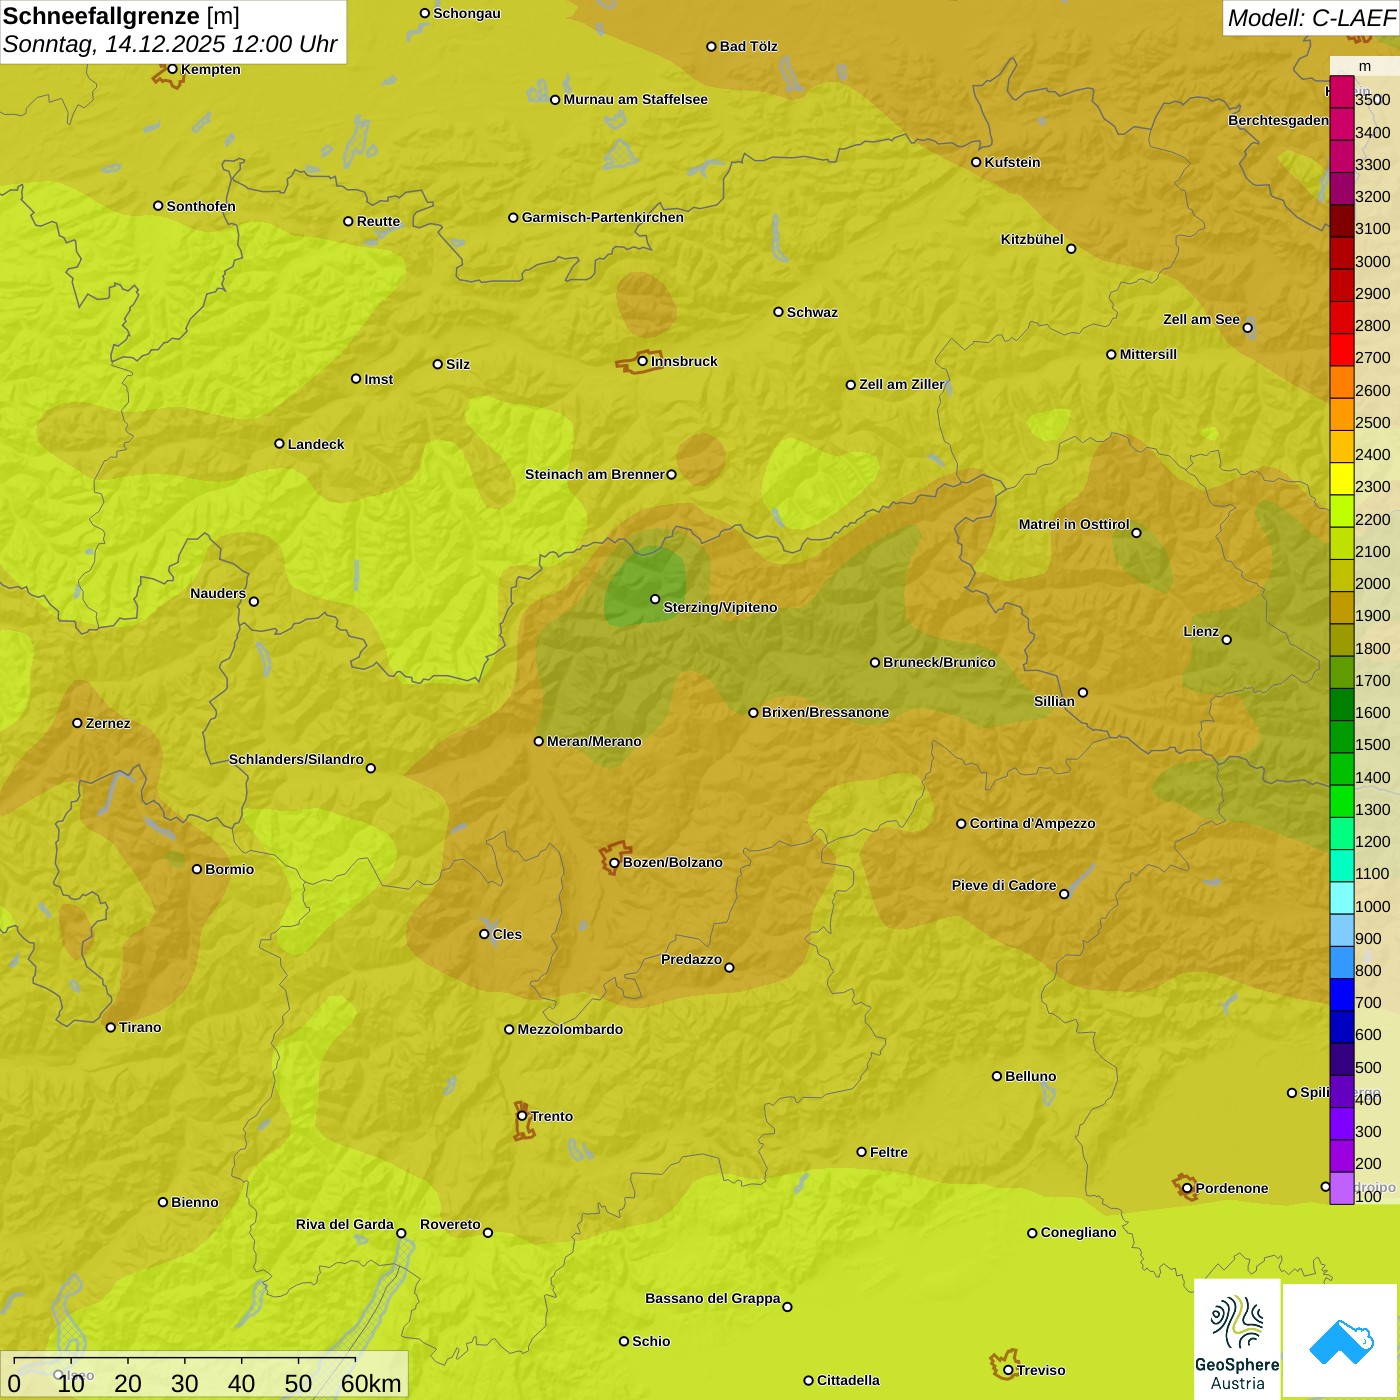
Task: Click the date Sonntag, 14.12.2025 12:00 Uhr
Action: pos(170,44)
